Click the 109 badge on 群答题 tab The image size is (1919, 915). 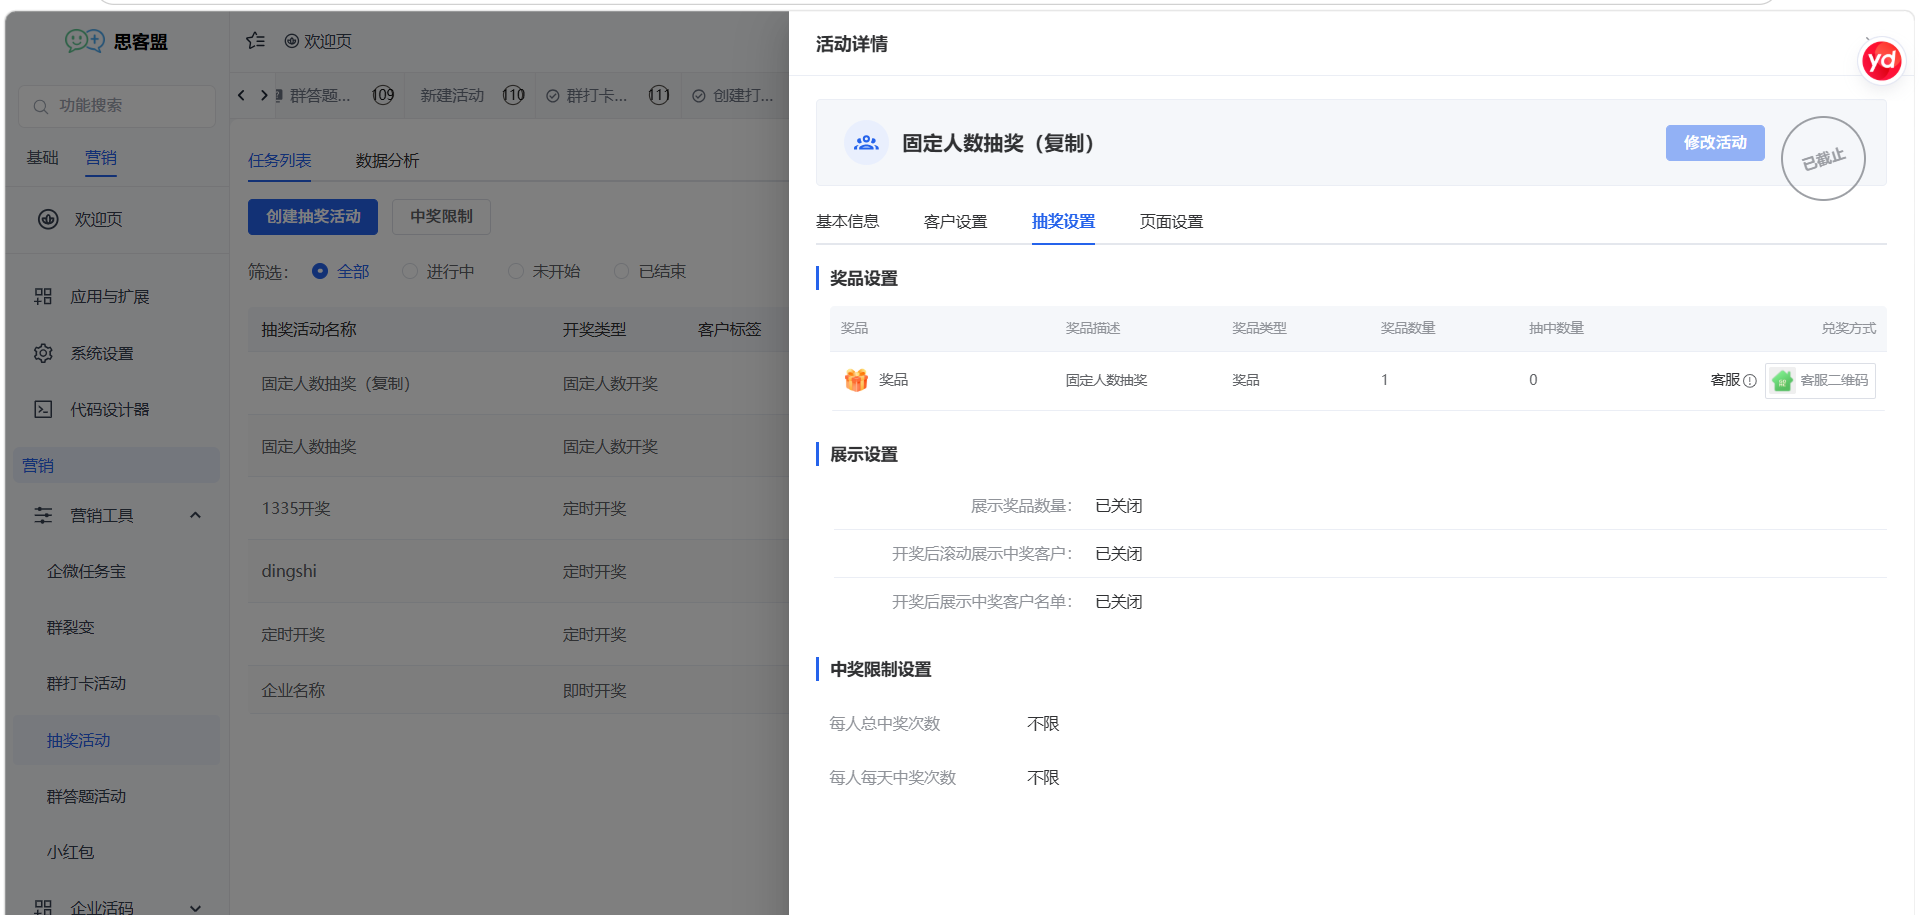click(383, 95)
